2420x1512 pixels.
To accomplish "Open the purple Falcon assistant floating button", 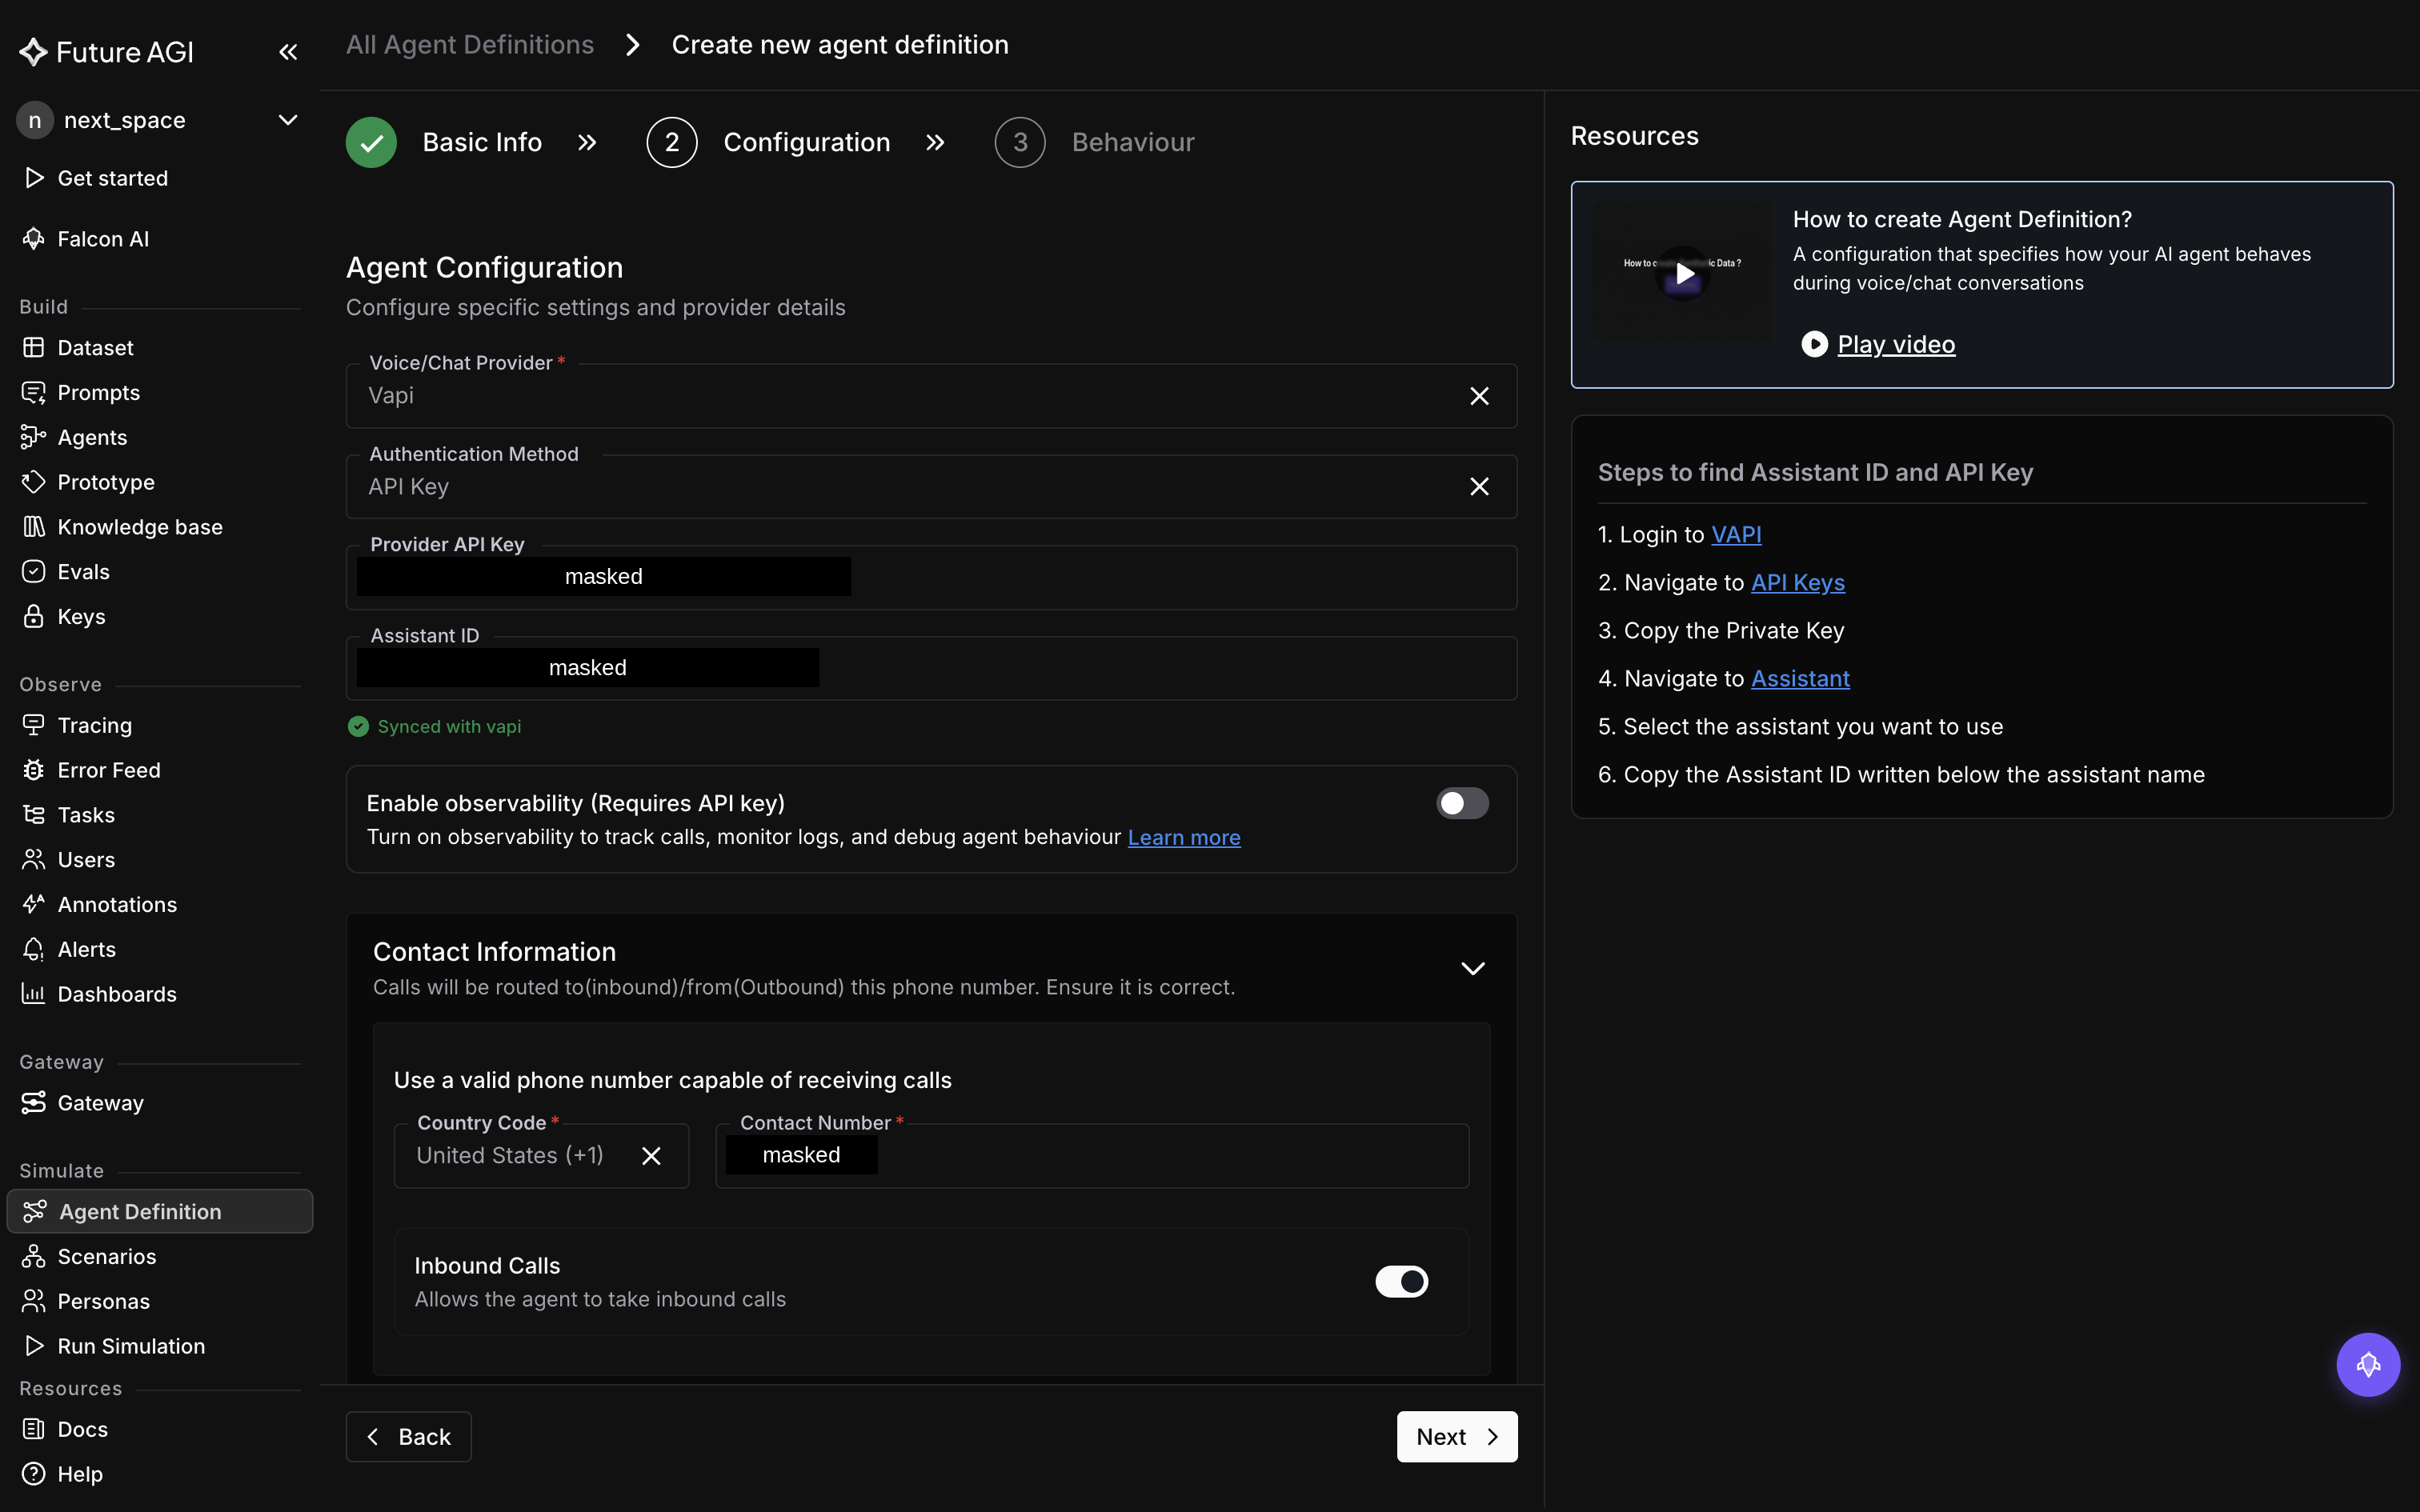I will pyautogui.click(x=2368, y=1365).
